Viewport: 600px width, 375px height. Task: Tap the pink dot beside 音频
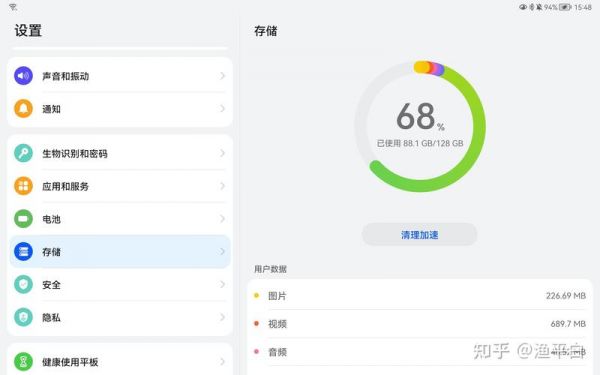click(256, 352)
